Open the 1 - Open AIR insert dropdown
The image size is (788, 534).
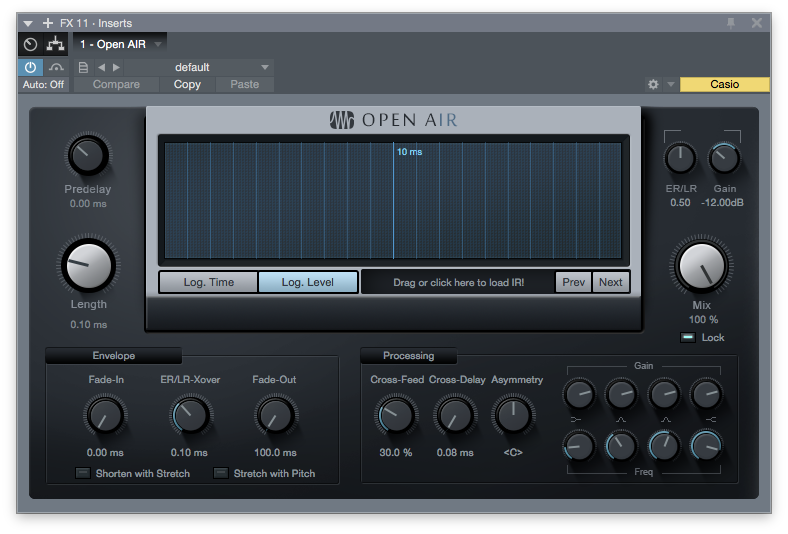121,44
